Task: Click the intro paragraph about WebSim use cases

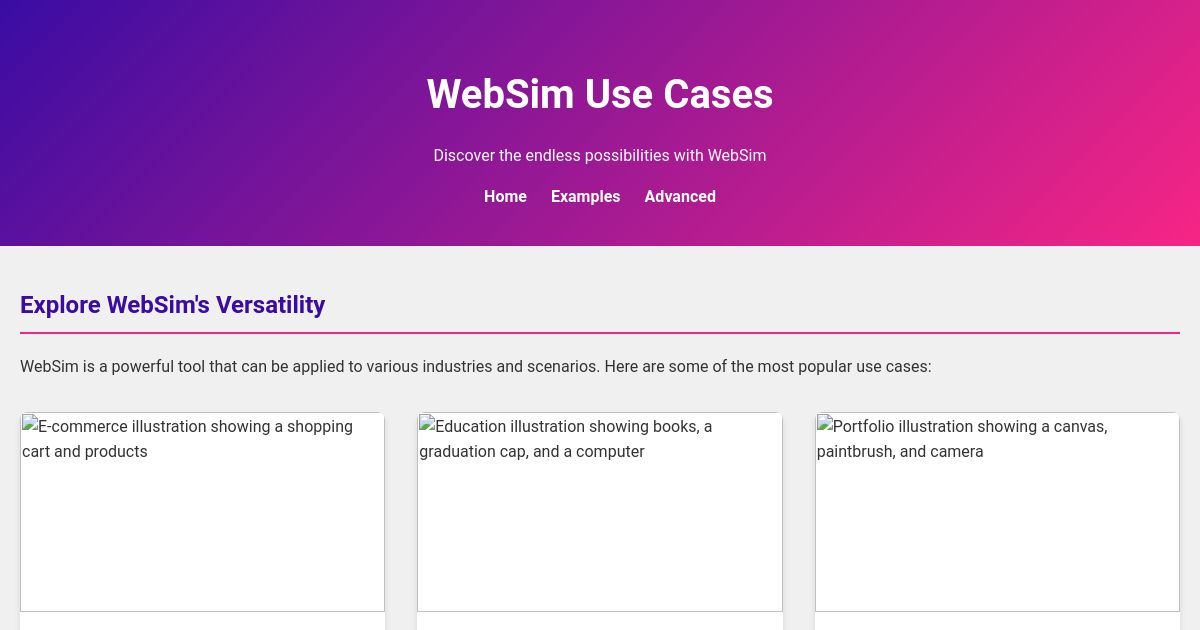Action: point(476,366)
